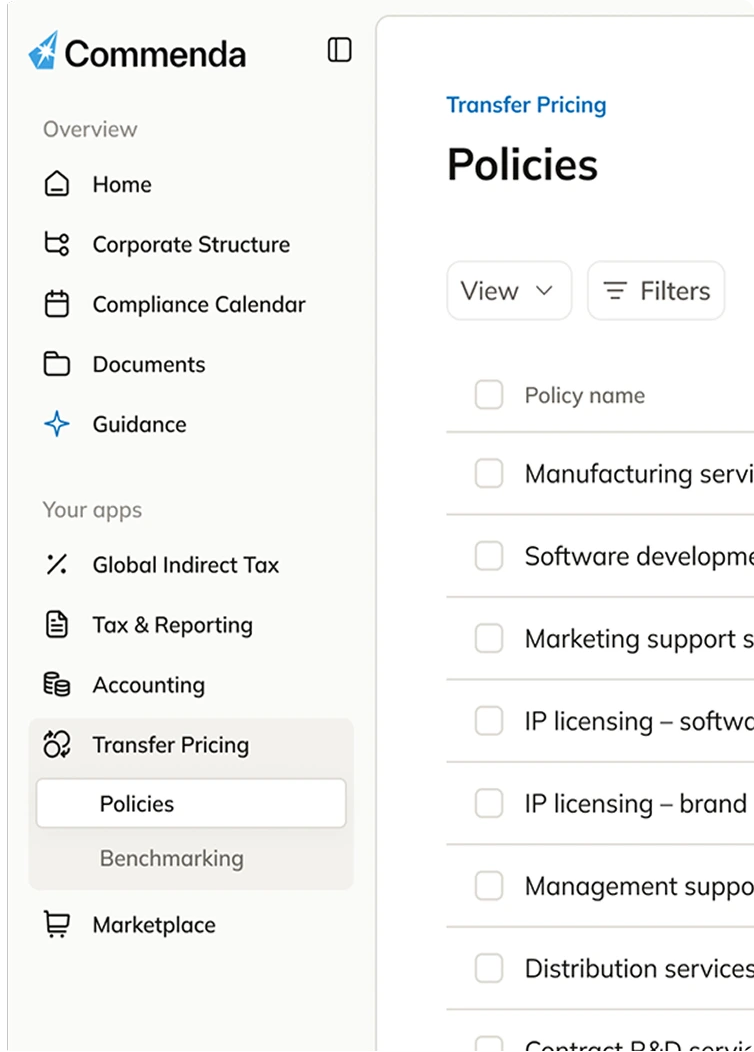This screenshot has width=754, height=1052.
Task: Check the Manufacturing services policy checkbox
Action: (489, 474)
